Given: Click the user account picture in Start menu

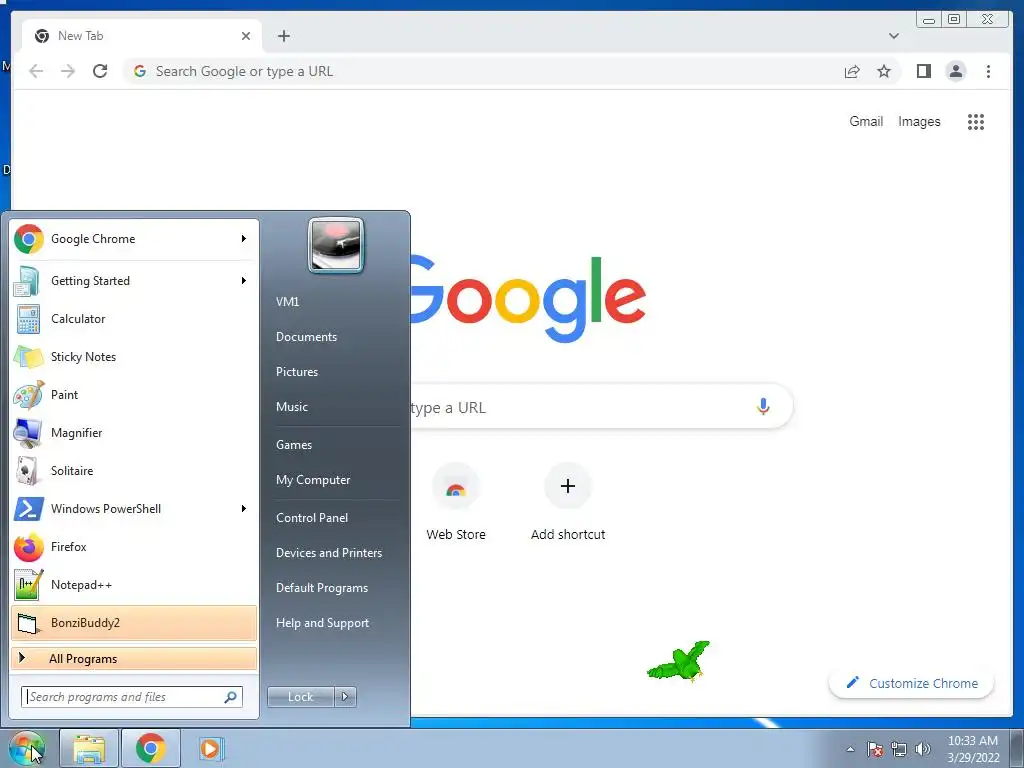Looking at the screenshot, I should tap(336, 245).
